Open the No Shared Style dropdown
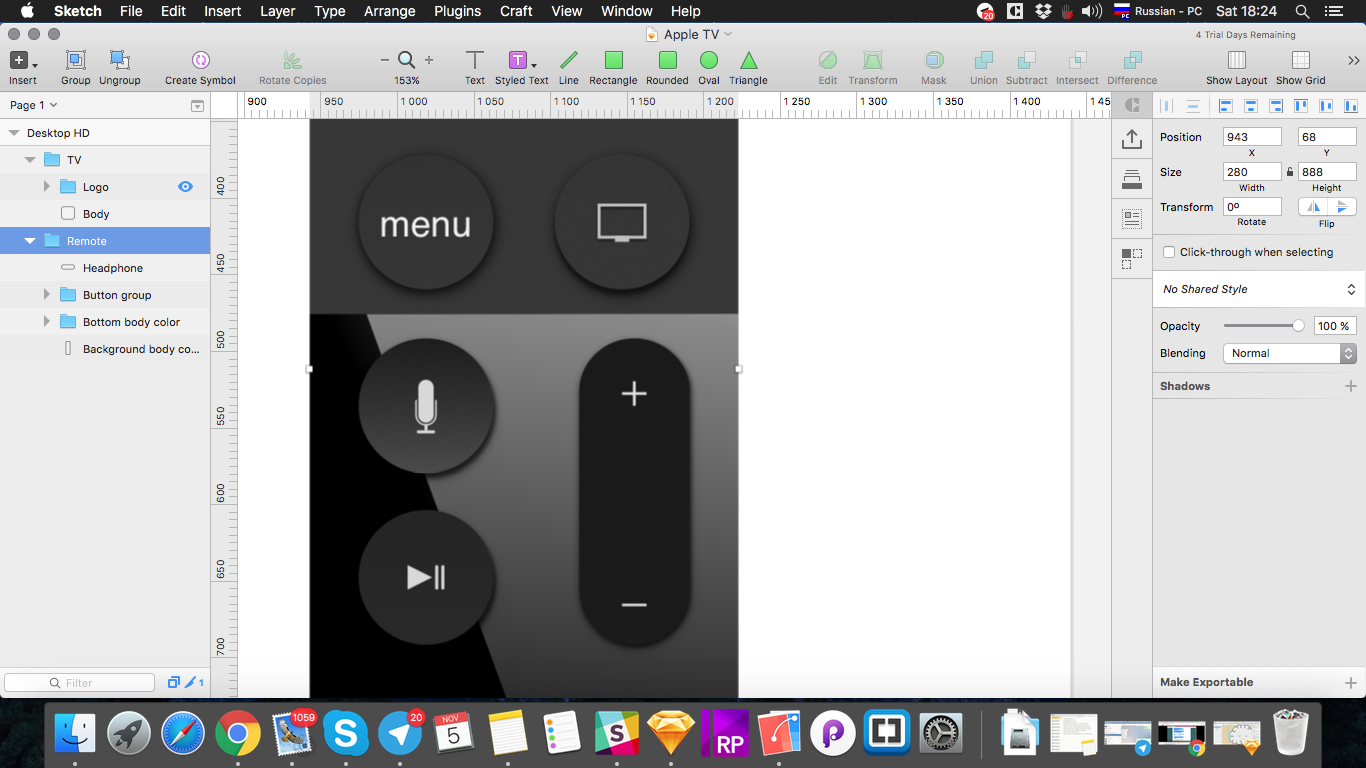Screen dimensions: 1366x768 (1259, 289)
